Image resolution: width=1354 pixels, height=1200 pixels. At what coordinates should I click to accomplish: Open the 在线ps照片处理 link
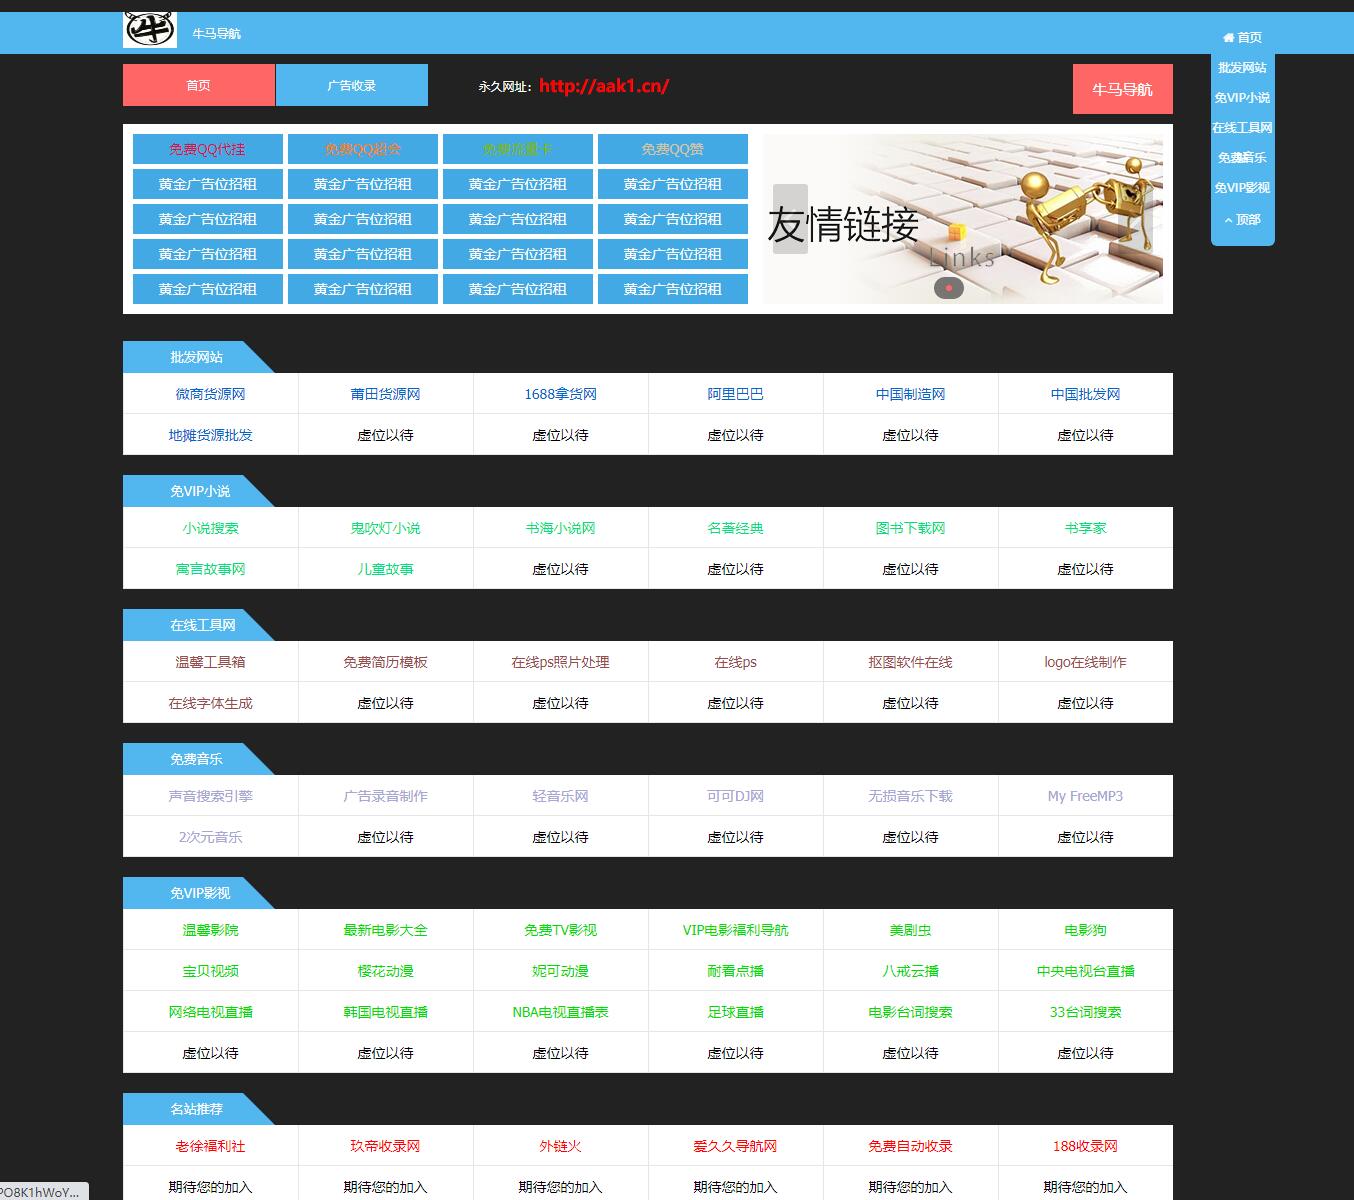tap(560, 662)
